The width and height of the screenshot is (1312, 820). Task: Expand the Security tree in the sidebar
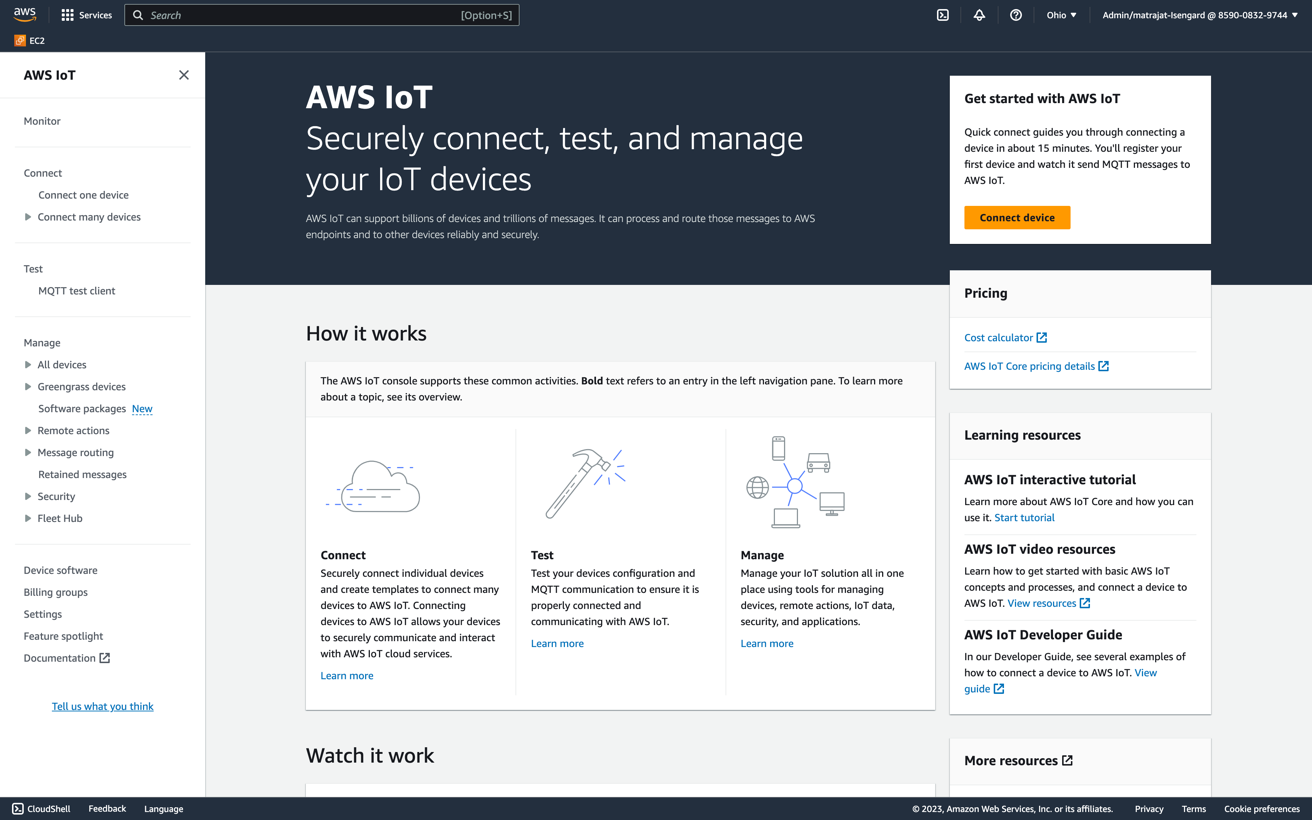tap(29, 496)
